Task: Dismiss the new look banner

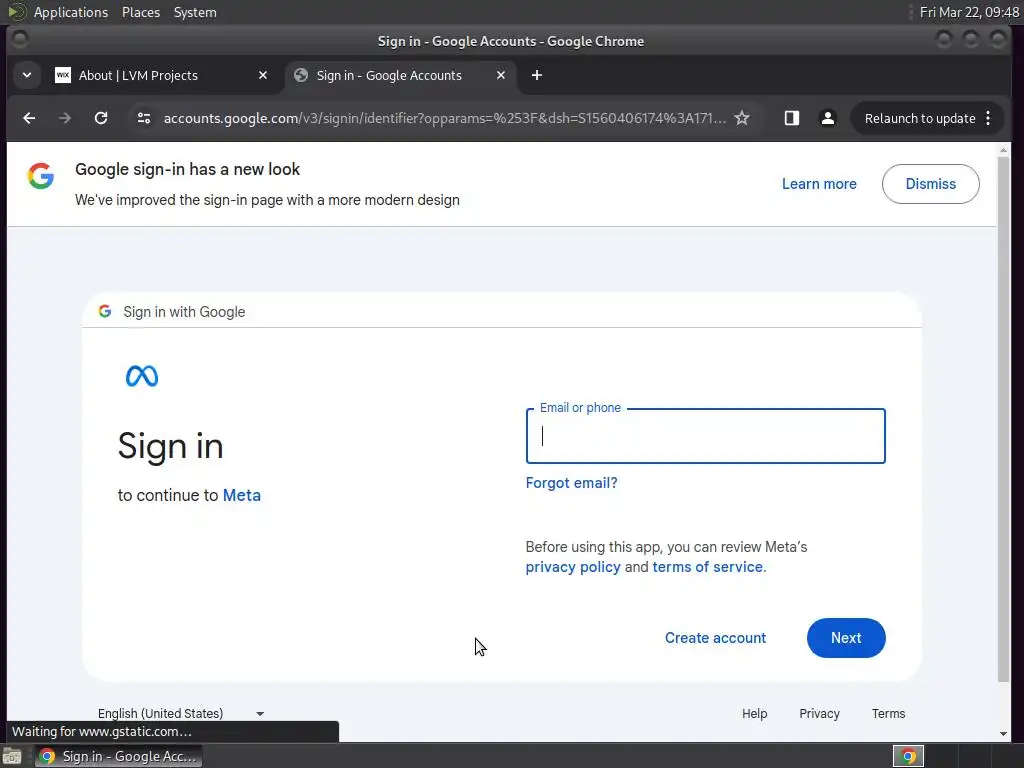Action: click(930, 184)
